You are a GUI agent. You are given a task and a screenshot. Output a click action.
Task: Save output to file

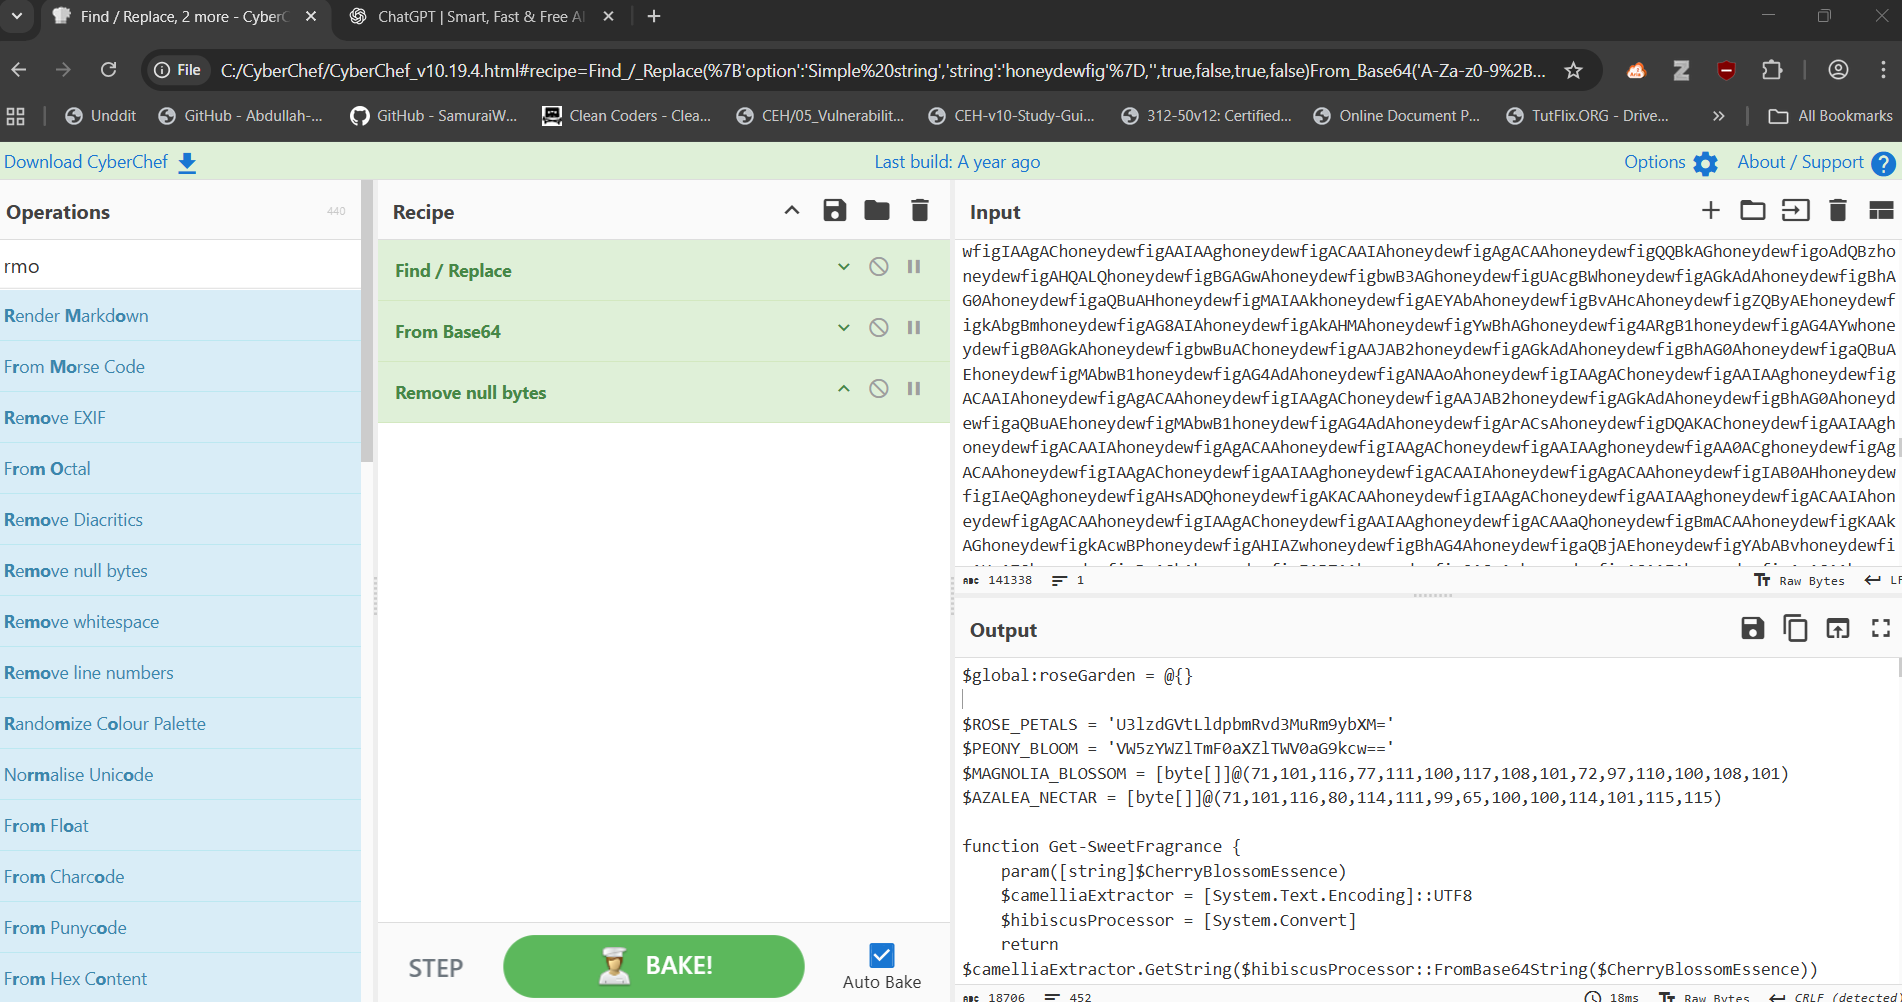point(1752,629)
